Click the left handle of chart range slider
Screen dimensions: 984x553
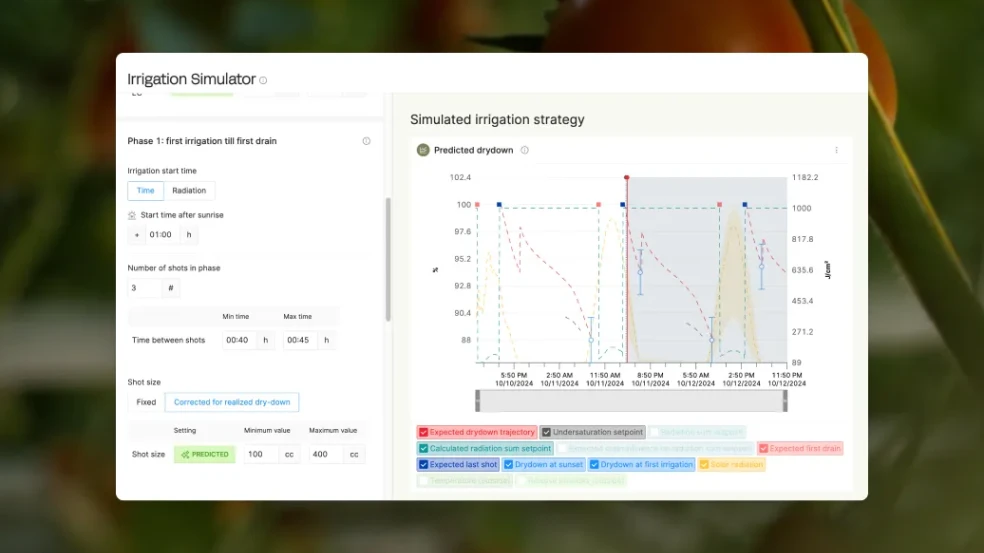[478, 400]
